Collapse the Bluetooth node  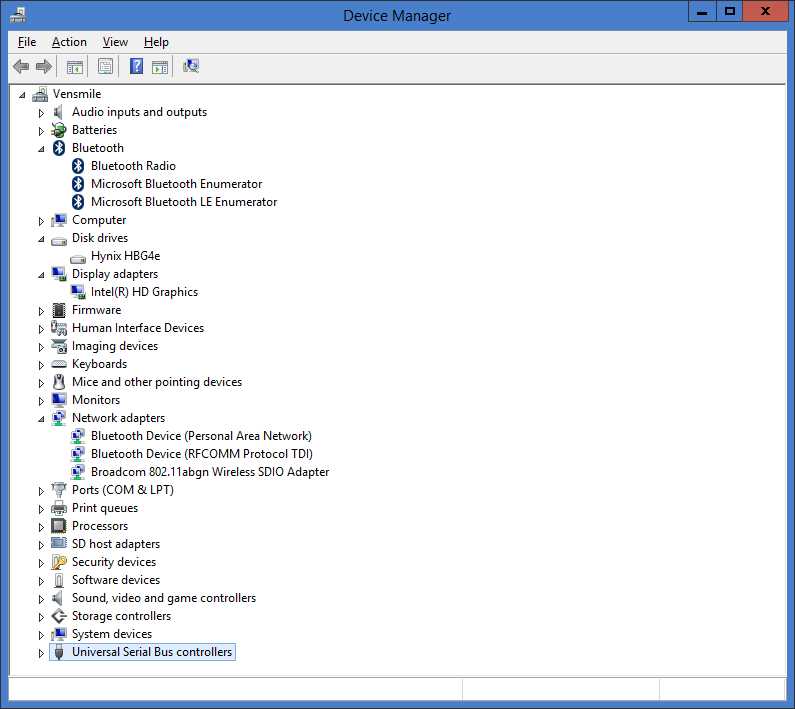[x=41, y=149]
